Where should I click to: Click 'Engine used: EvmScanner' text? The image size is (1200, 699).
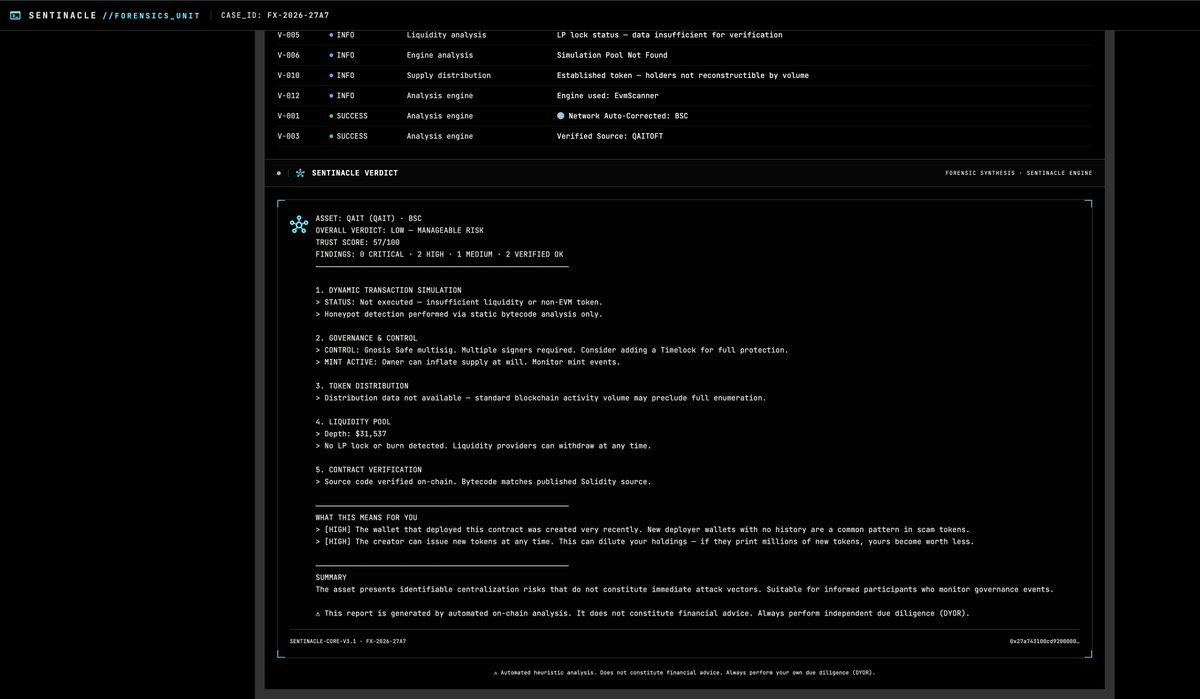point(608,96)
